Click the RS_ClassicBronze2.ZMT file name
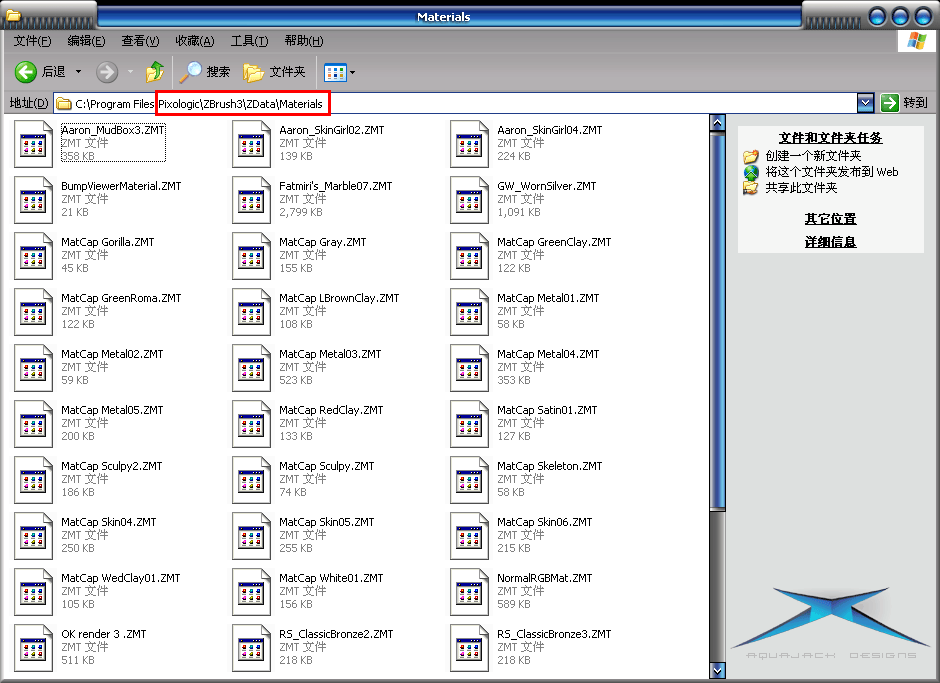Screen dimensions: 940x683 pyautogui.click(x=336, y=634)
